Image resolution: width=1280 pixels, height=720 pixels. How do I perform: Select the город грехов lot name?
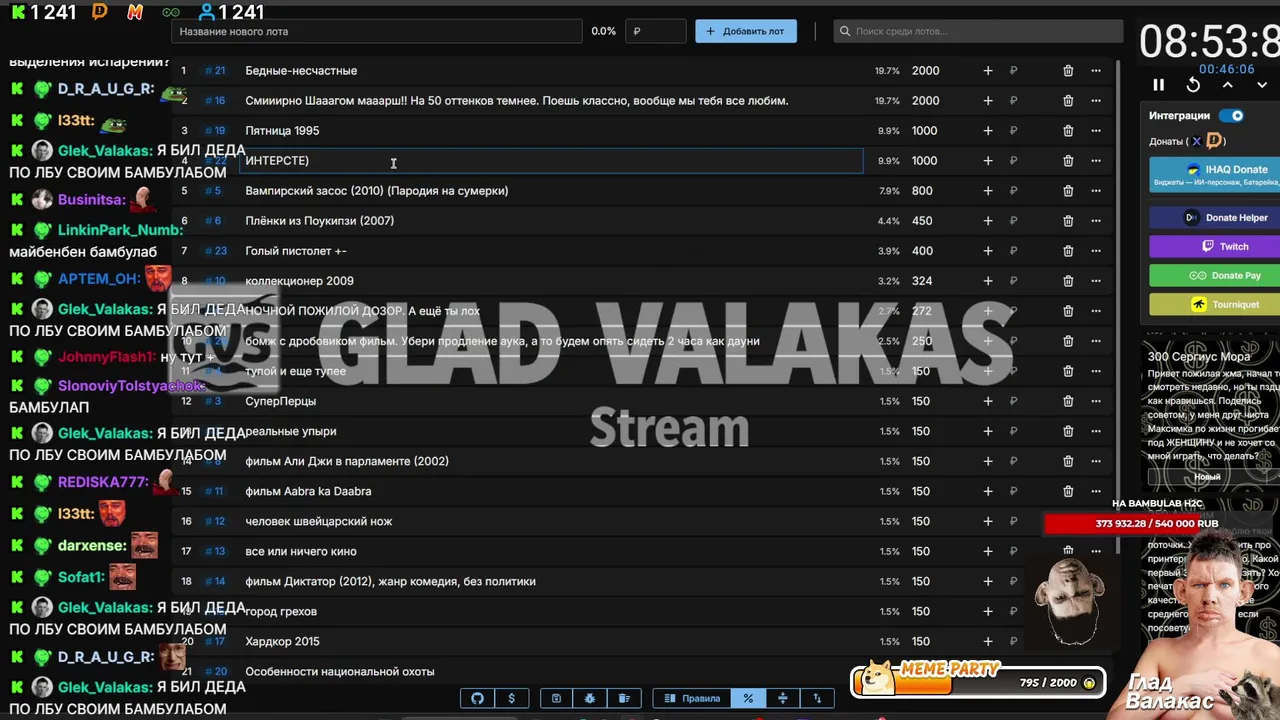tap(281, 611)
